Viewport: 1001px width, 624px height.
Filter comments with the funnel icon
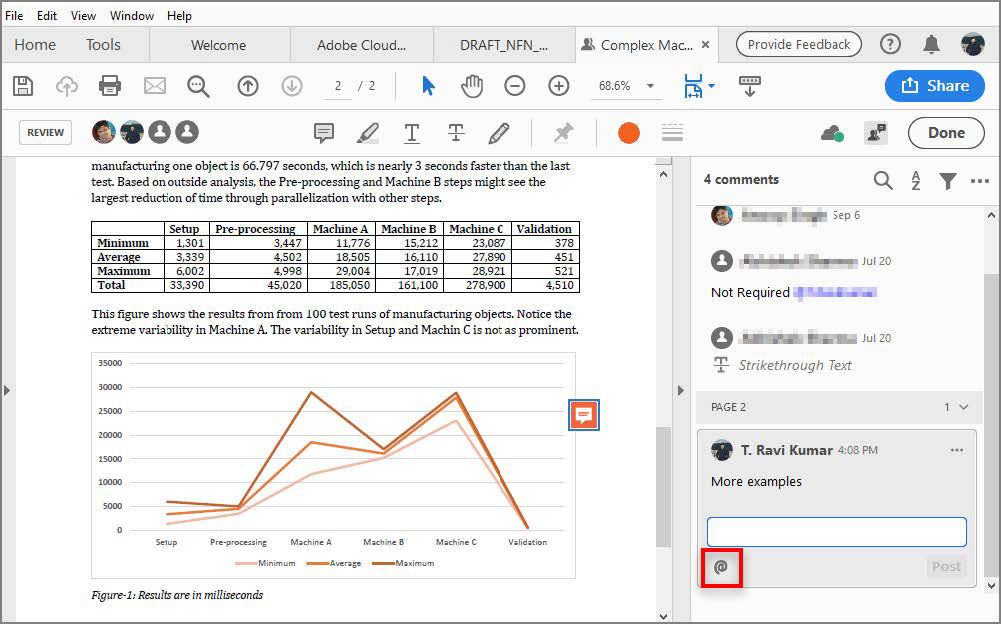[948, 181]
